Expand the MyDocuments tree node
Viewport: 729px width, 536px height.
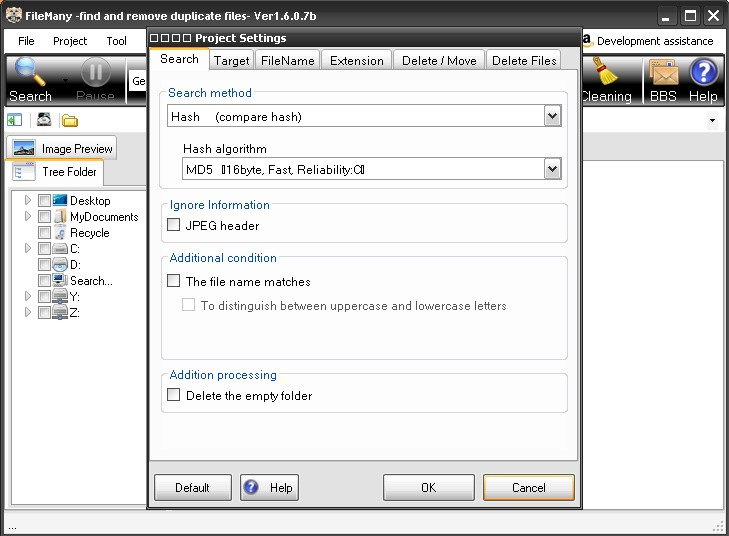pos(27,216)
